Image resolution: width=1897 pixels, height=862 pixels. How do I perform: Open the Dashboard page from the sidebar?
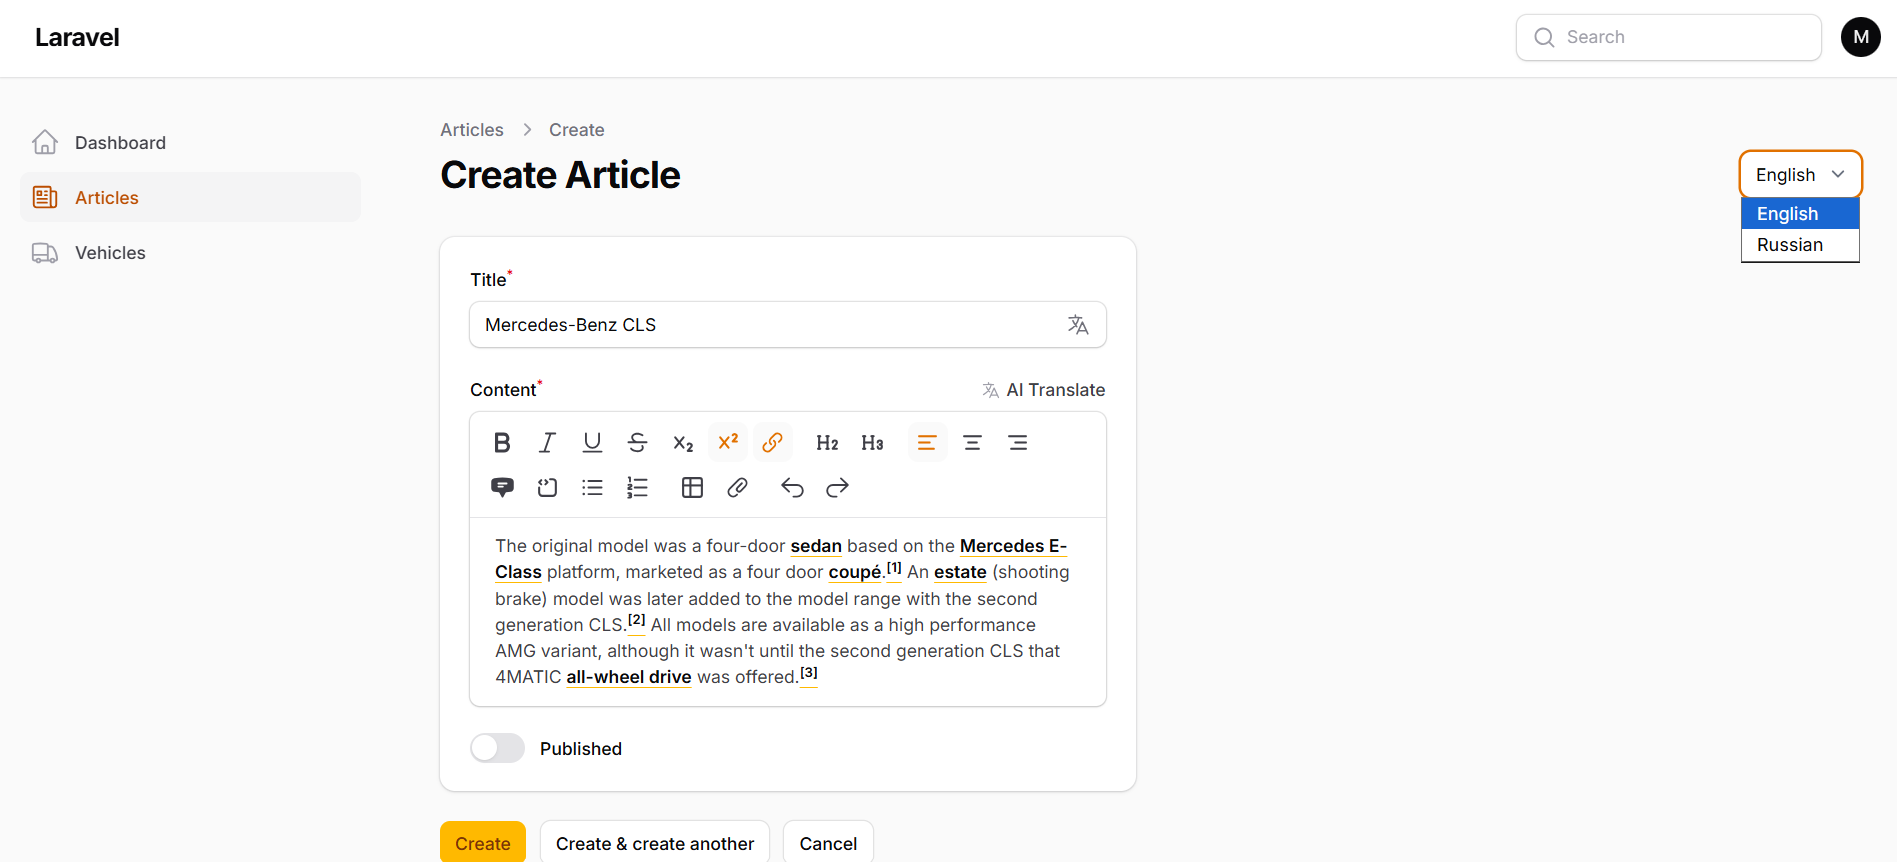point(190,143)
